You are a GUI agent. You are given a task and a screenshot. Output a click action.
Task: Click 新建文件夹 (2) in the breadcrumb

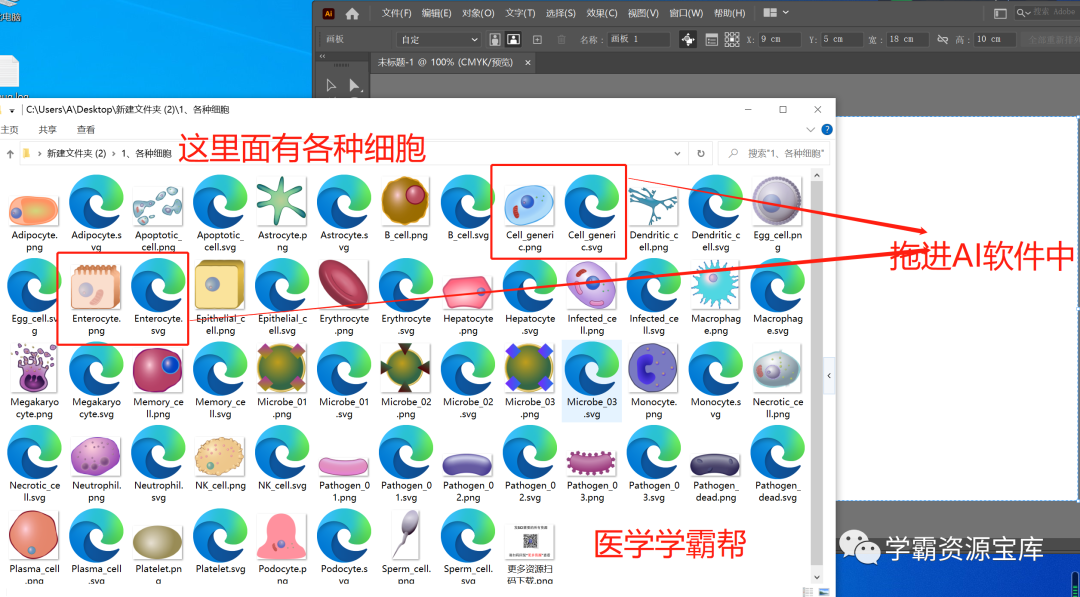coord(76,154)
